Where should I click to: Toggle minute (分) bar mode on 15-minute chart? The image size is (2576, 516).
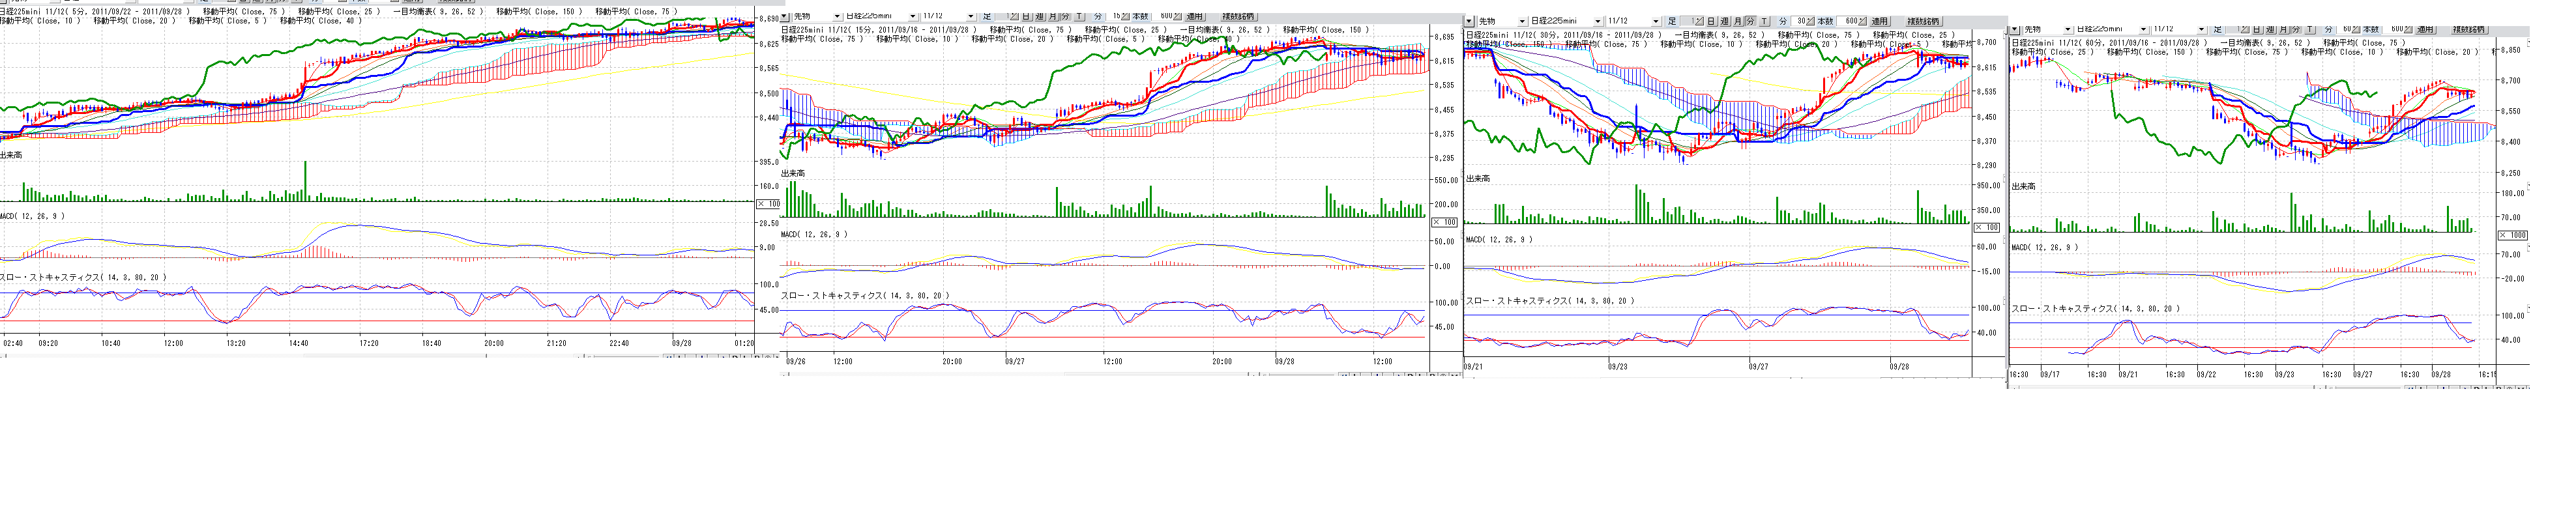(1066, 17)
